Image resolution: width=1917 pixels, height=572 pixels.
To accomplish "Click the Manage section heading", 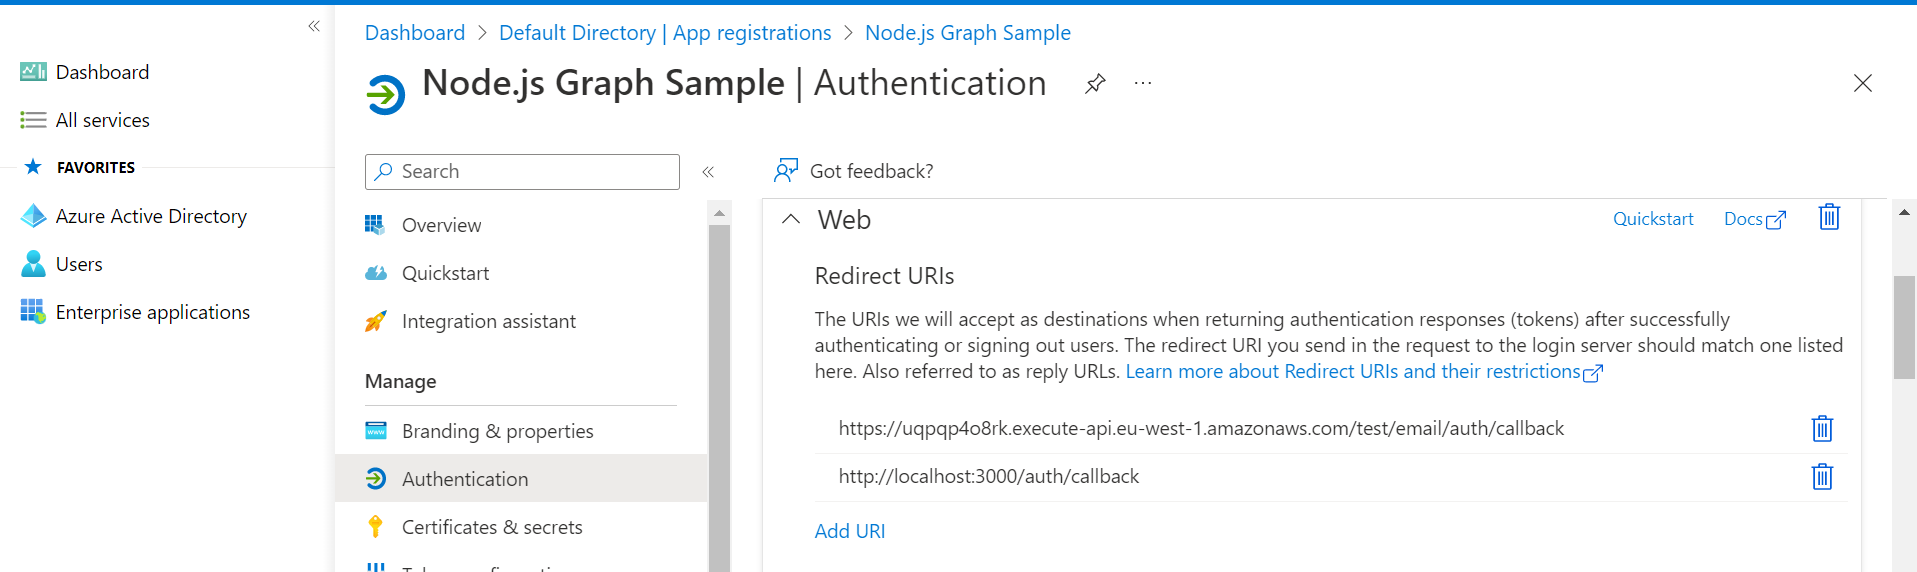I will click(400, 381).
